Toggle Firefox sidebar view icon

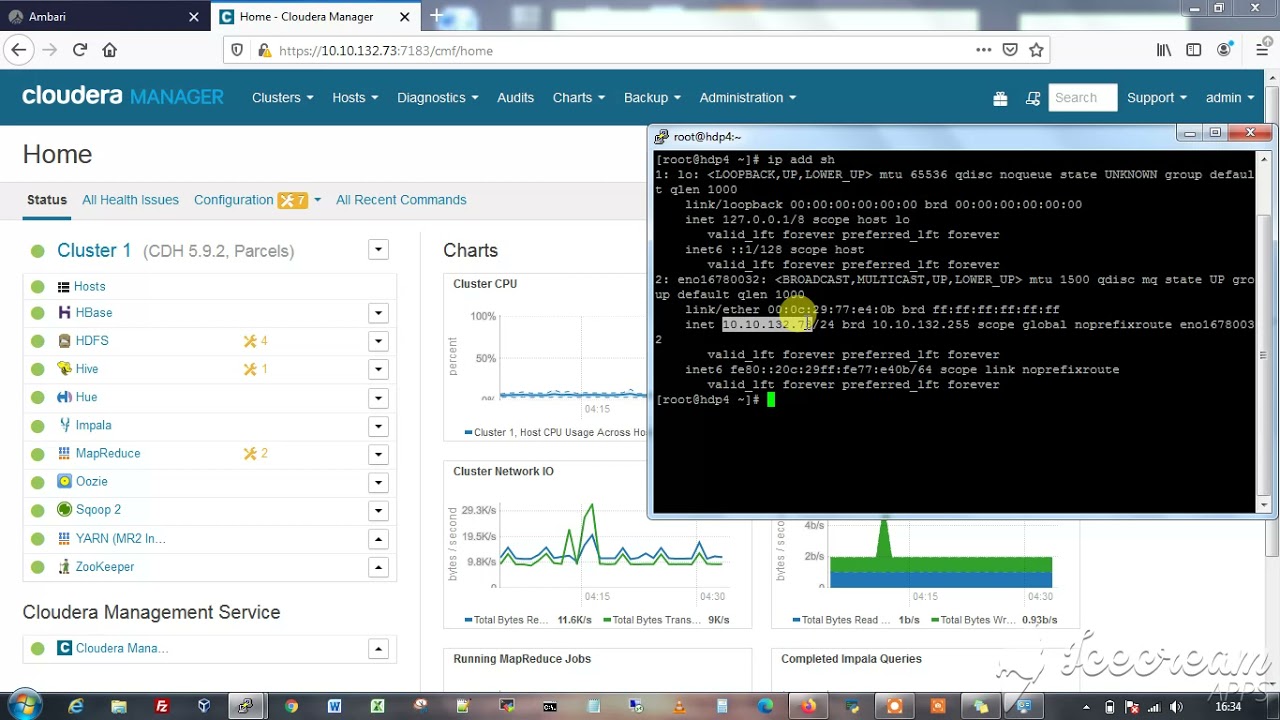1194,50
